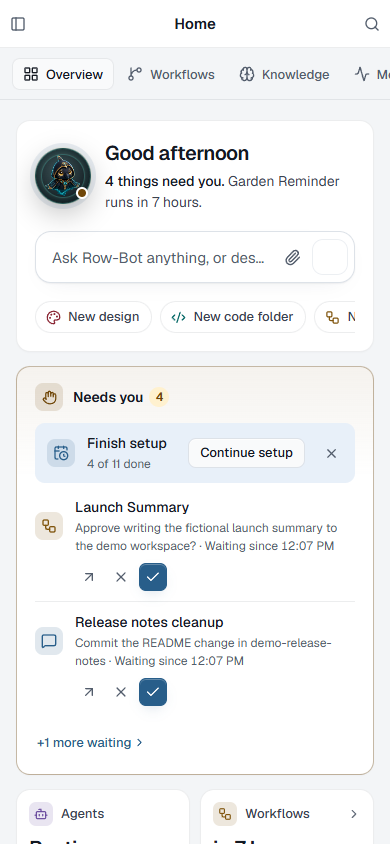Toggle the sidebar panel icon
The image size is (390, 844).
[18, 24]
